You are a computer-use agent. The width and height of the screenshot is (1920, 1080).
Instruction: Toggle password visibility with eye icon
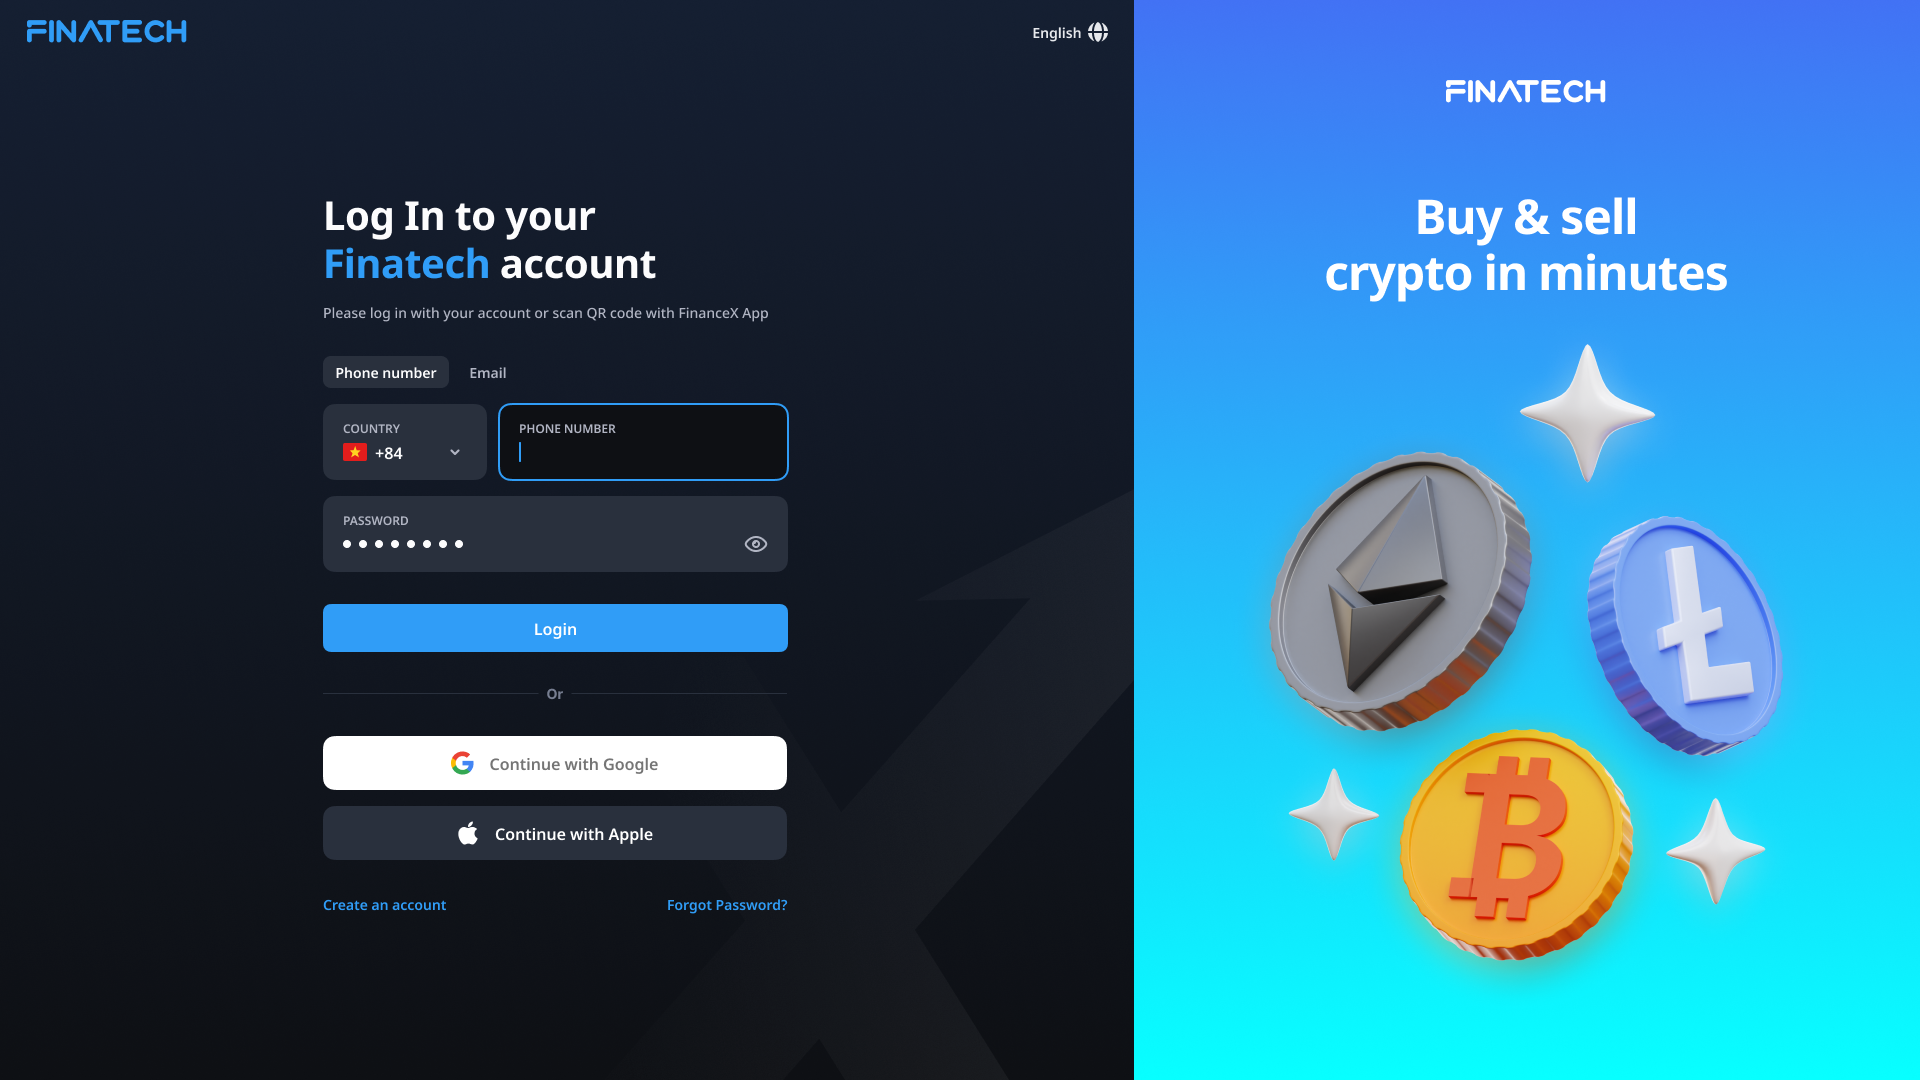pyautogui.click(x=756, y=543)
